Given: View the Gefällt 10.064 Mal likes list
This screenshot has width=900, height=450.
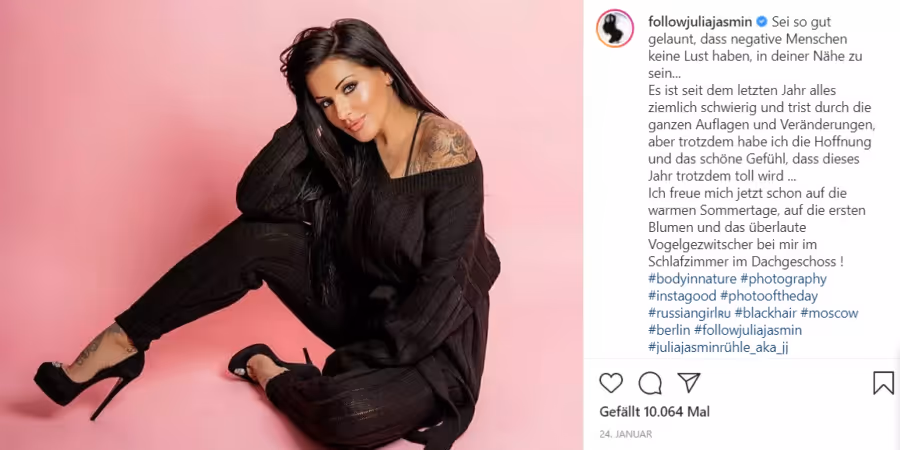Looking at the screenshot, I should (654, 412).
